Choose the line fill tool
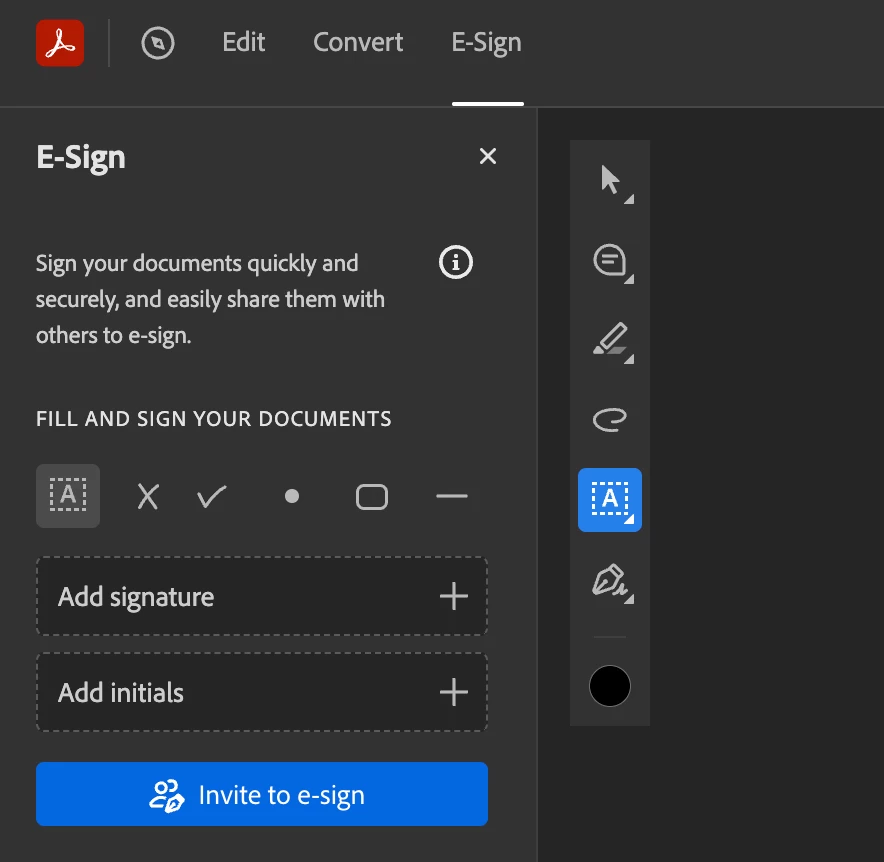 452,496
